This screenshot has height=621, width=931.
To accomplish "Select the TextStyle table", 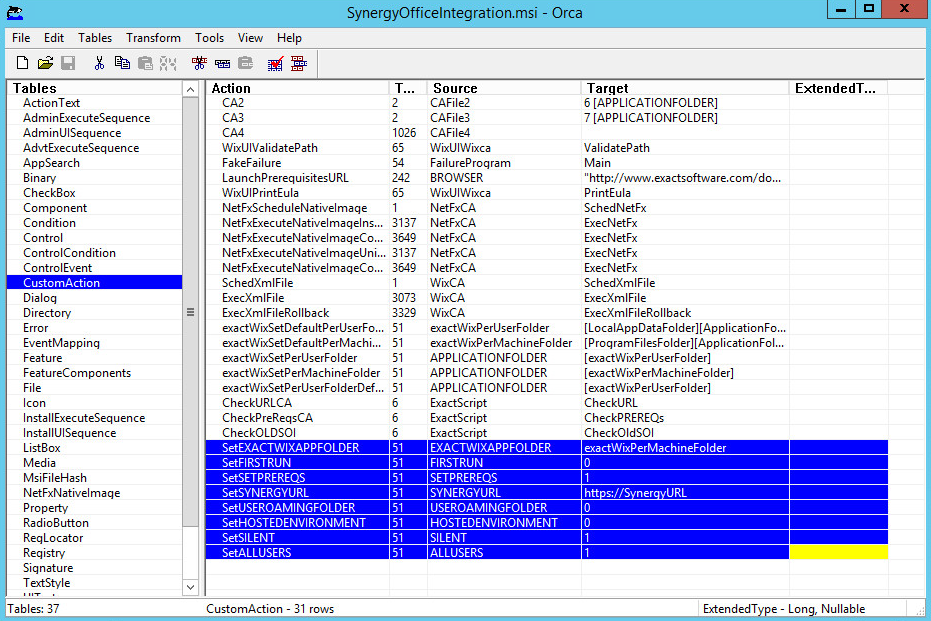I will click(46, 583).
